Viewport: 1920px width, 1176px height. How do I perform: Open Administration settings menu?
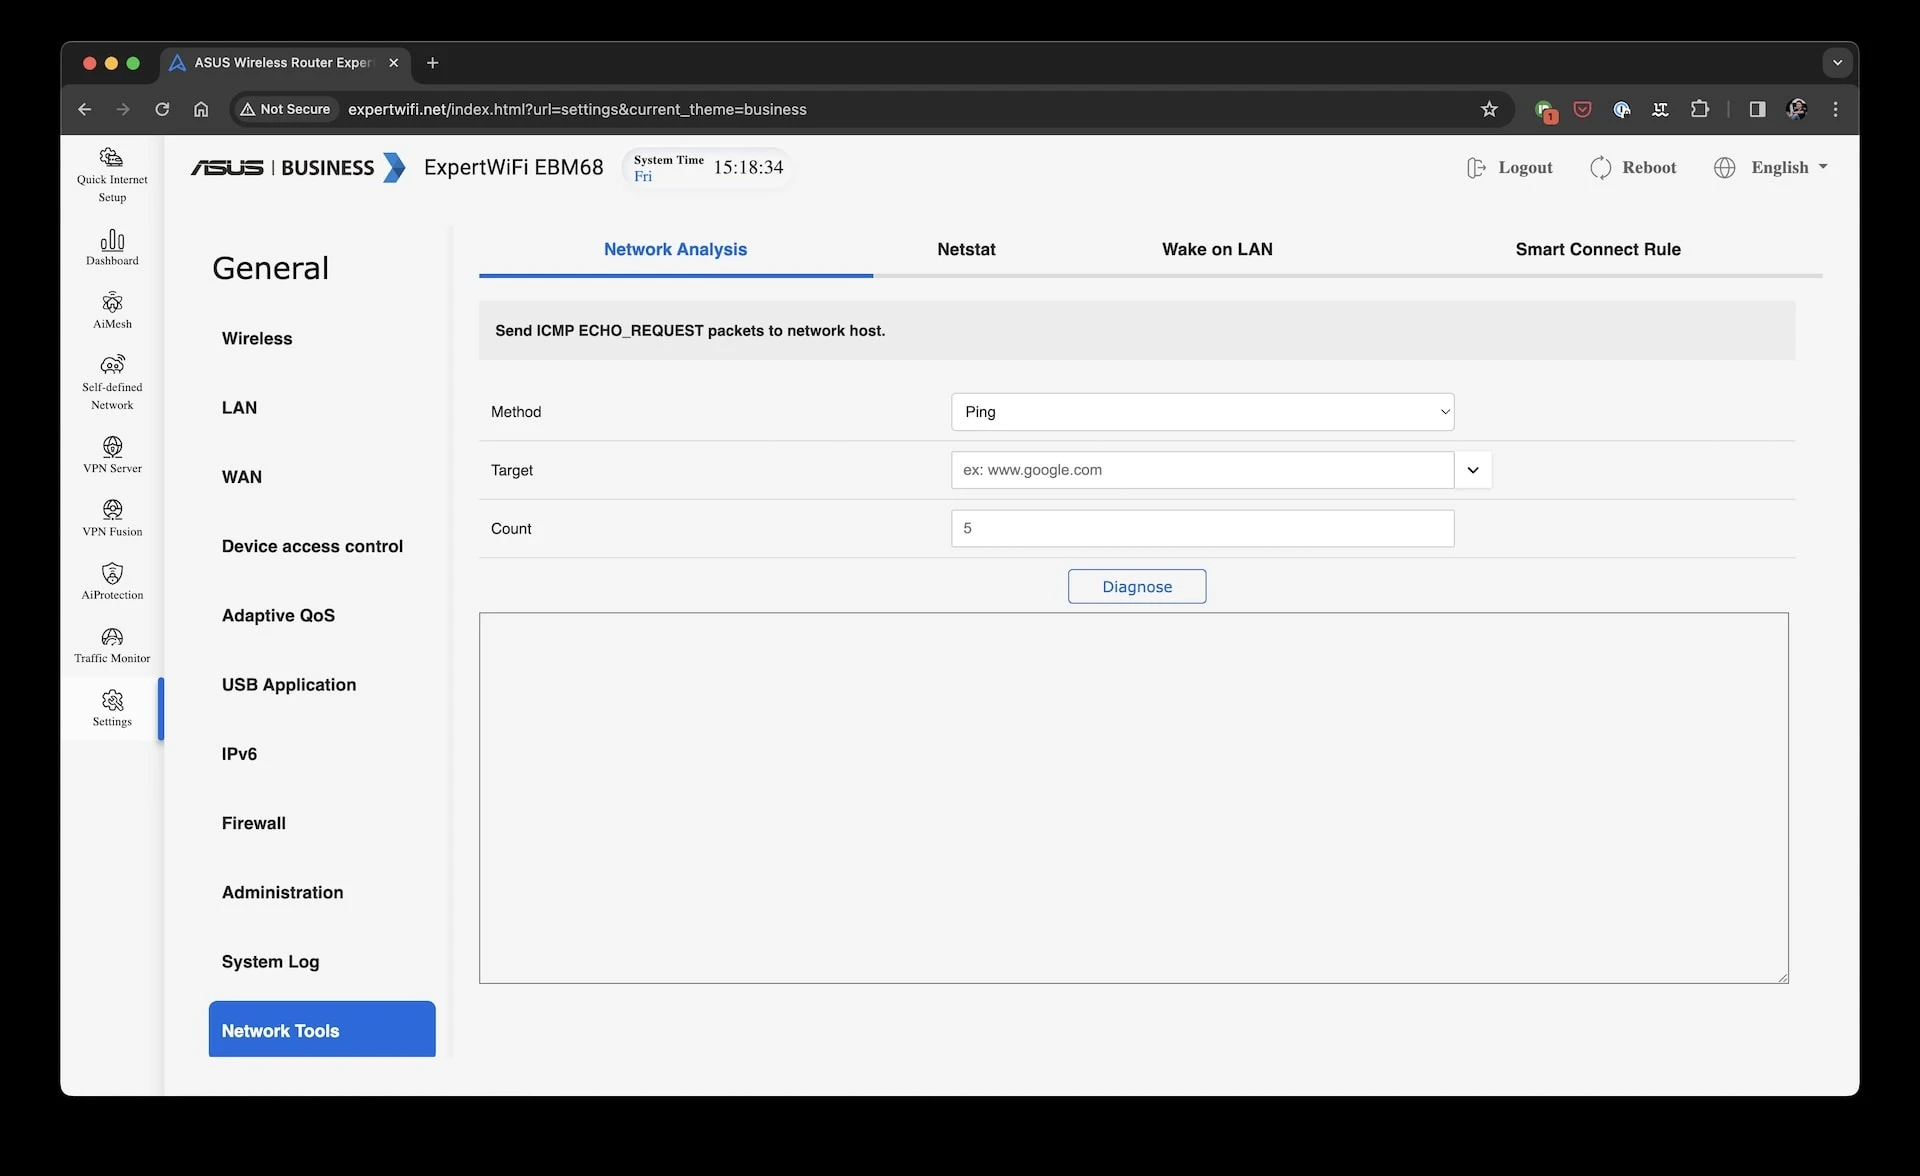pyautogui.click(x=282, y=892)
